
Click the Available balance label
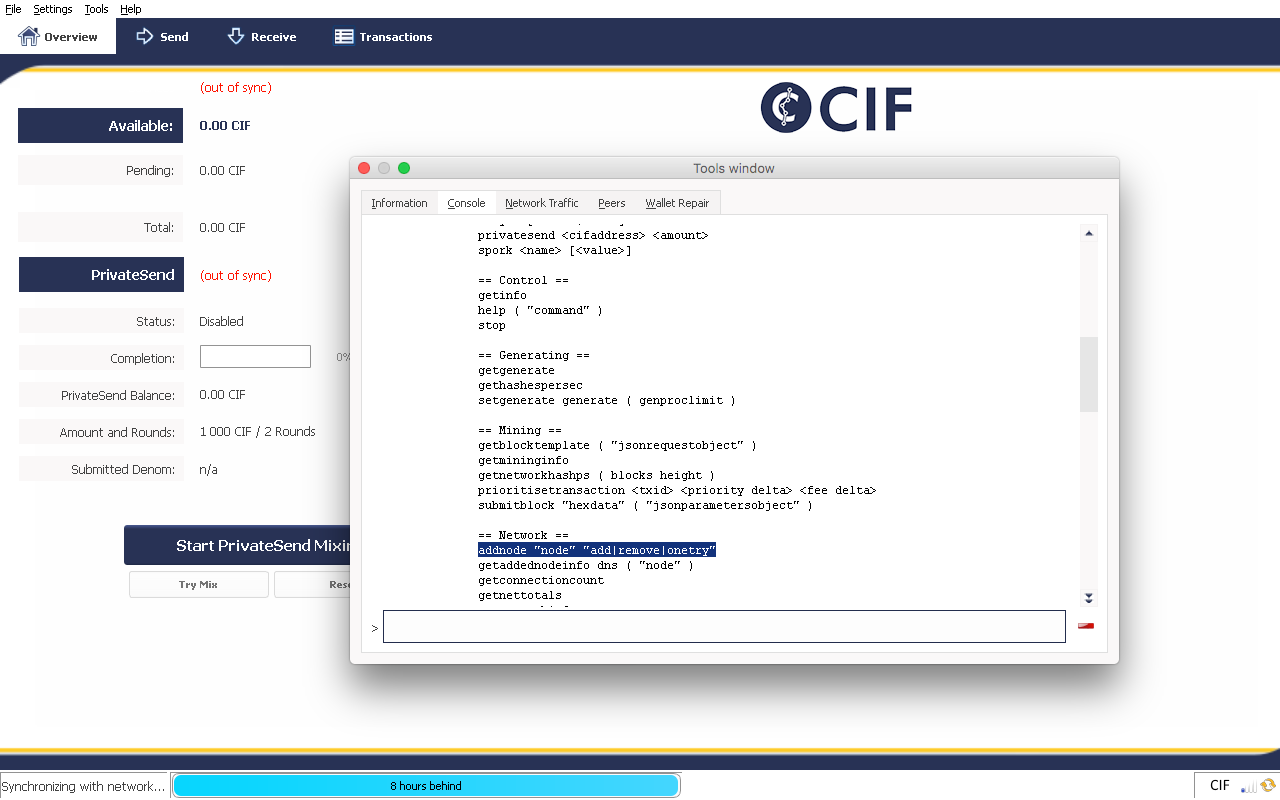pyautogui.click(x=101, y=126)
